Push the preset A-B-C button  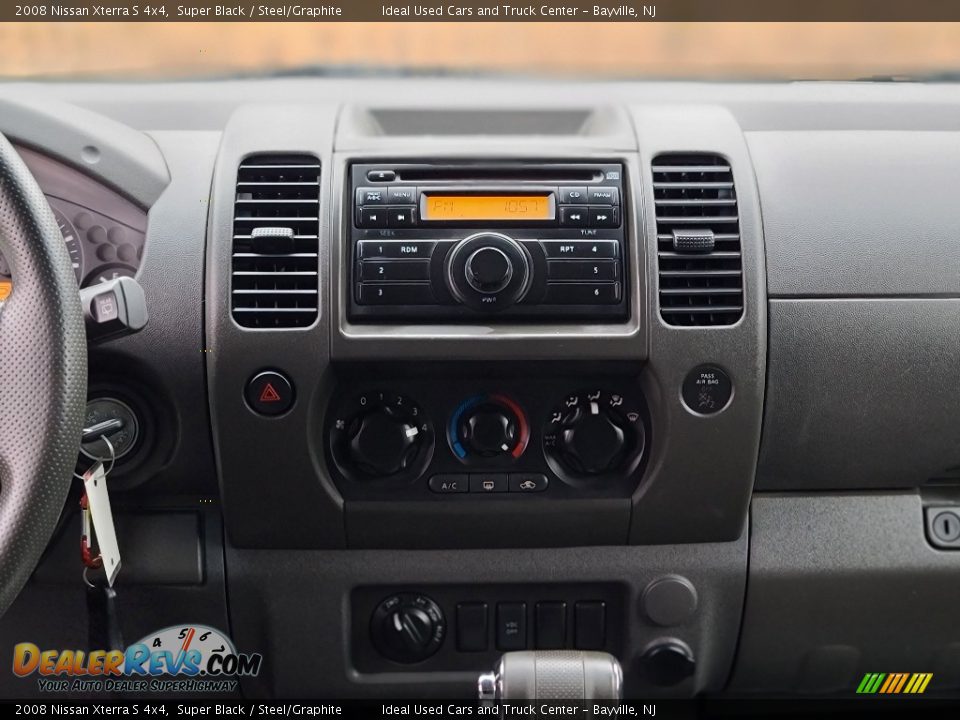(373, 196)
